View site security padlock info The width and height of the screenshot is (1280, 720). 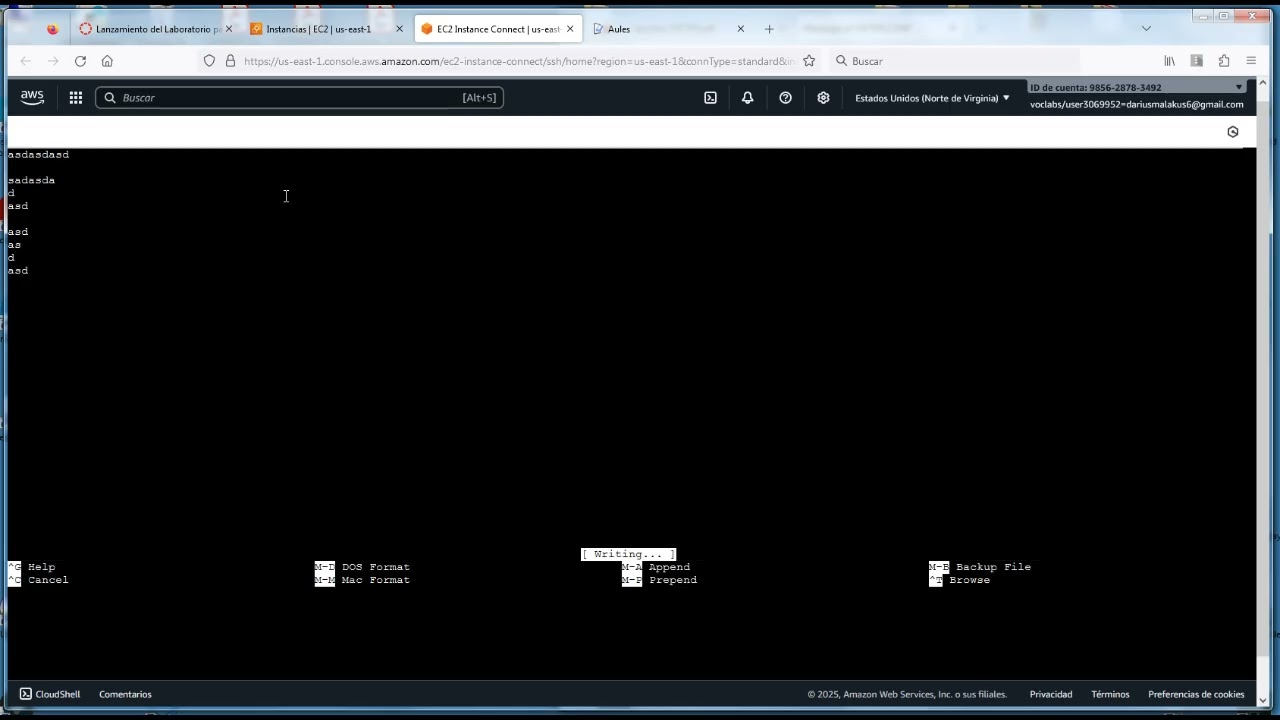tap(230, 61)
